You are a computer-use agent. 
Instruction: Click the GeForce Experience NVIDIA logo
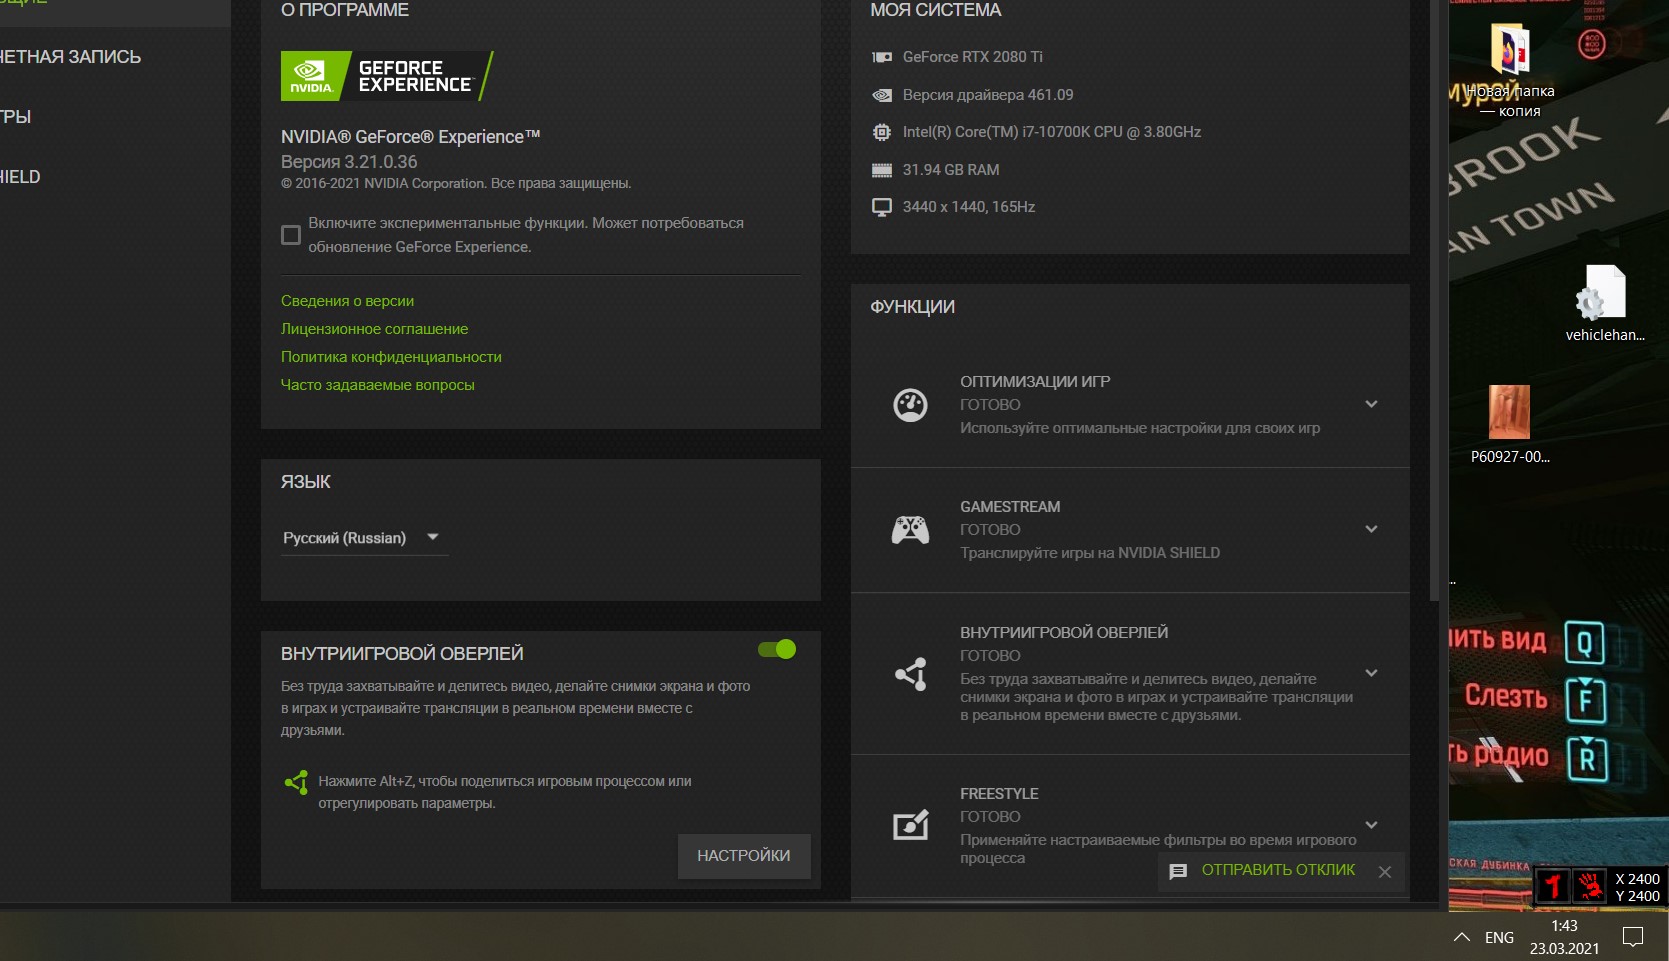386,76
